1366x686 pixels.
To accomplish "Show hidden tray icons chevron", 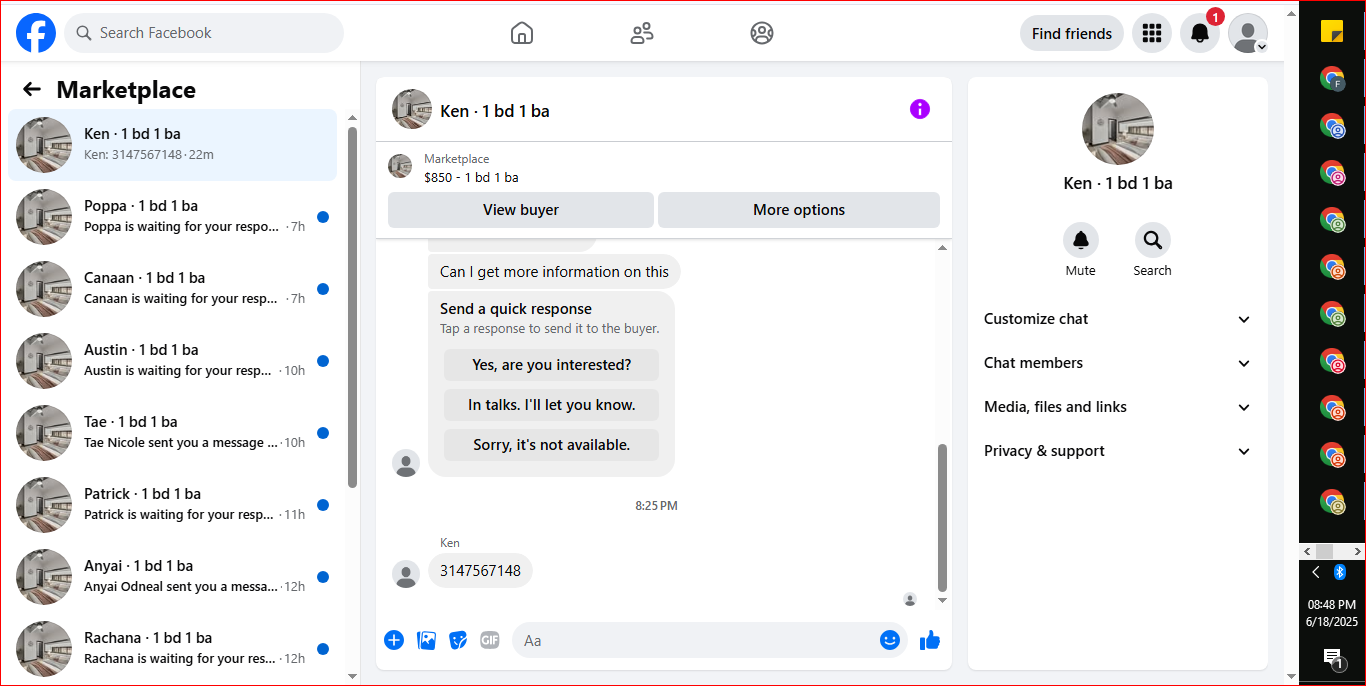I will point(1316,572).
